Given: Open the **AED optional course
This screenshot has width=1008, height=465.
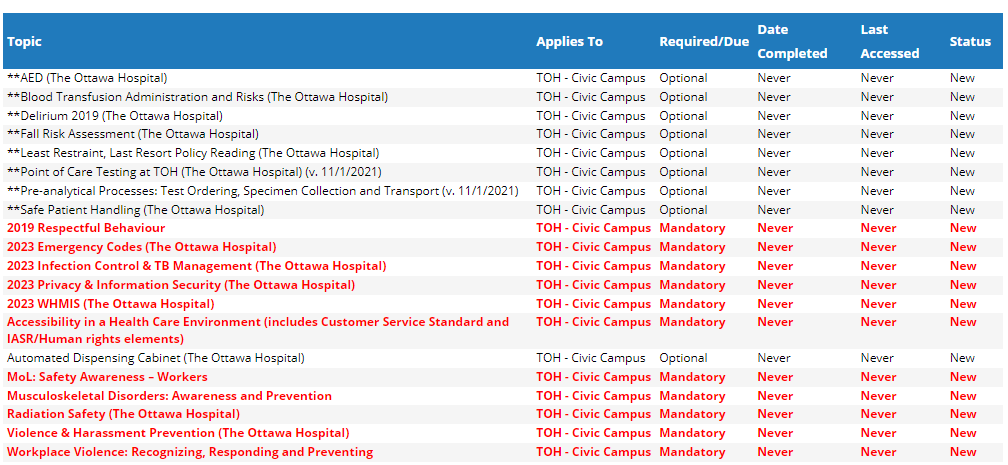Looking at the screenshot, I should tap(87, 78).
